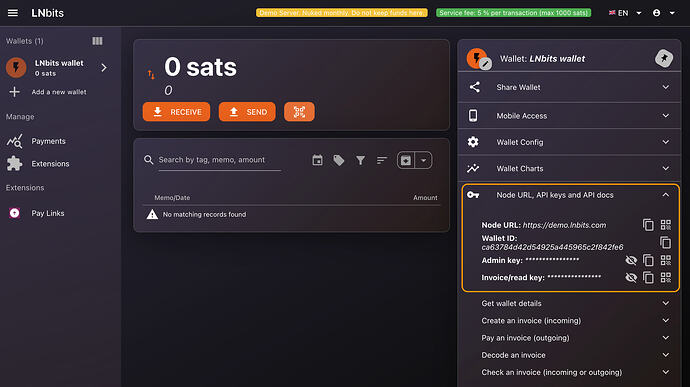690x387 pixels.
Task: Open the Extensions manager
Action: coord(50,164)
